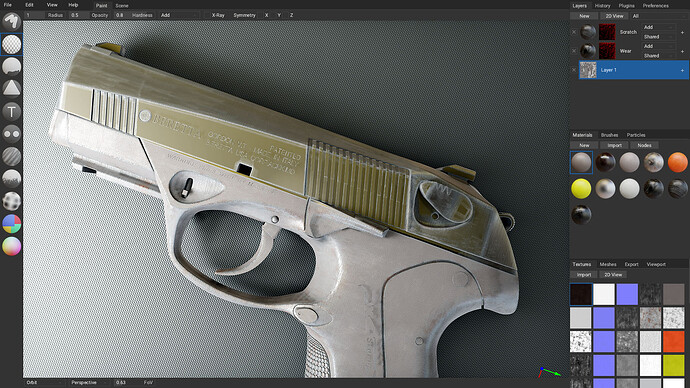Open plus menu for Scratch layer
The height and width of the screenshot is (388, 690).
click(x=682, y=32)
